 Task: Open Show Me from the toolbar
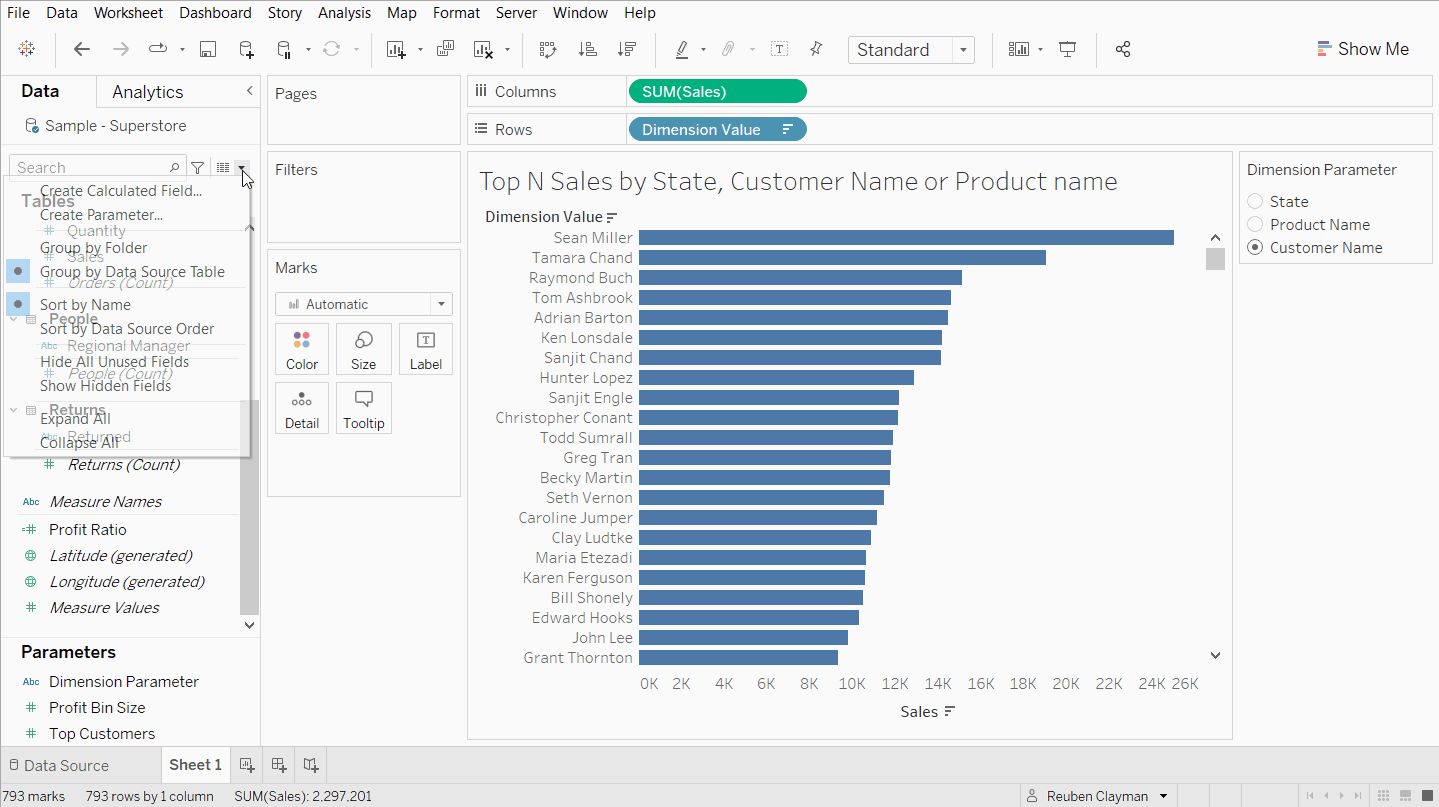pos(1363,48)
